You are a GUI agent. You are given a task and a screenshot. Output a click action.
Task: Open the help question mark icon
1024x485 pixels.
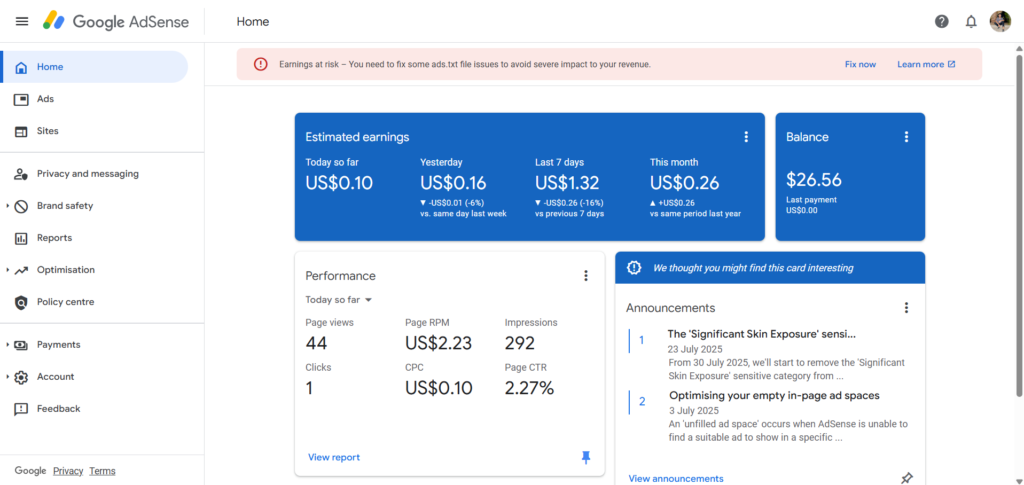(942, 22)
